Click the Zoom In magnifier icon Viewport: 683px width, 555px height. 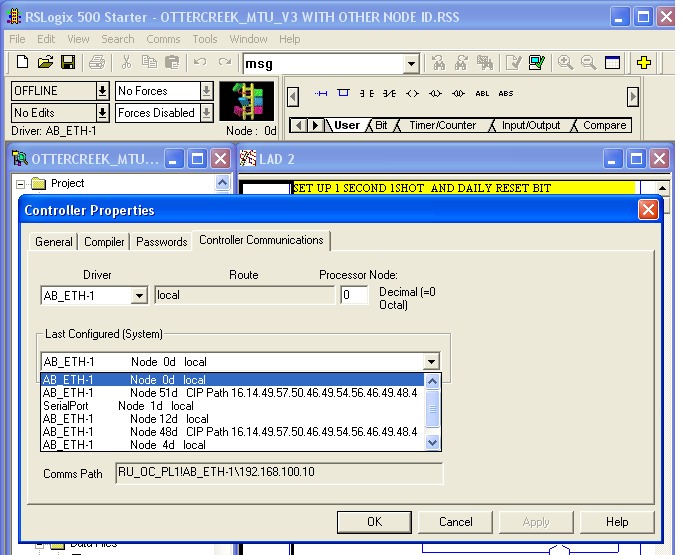(x=566, y=63)
